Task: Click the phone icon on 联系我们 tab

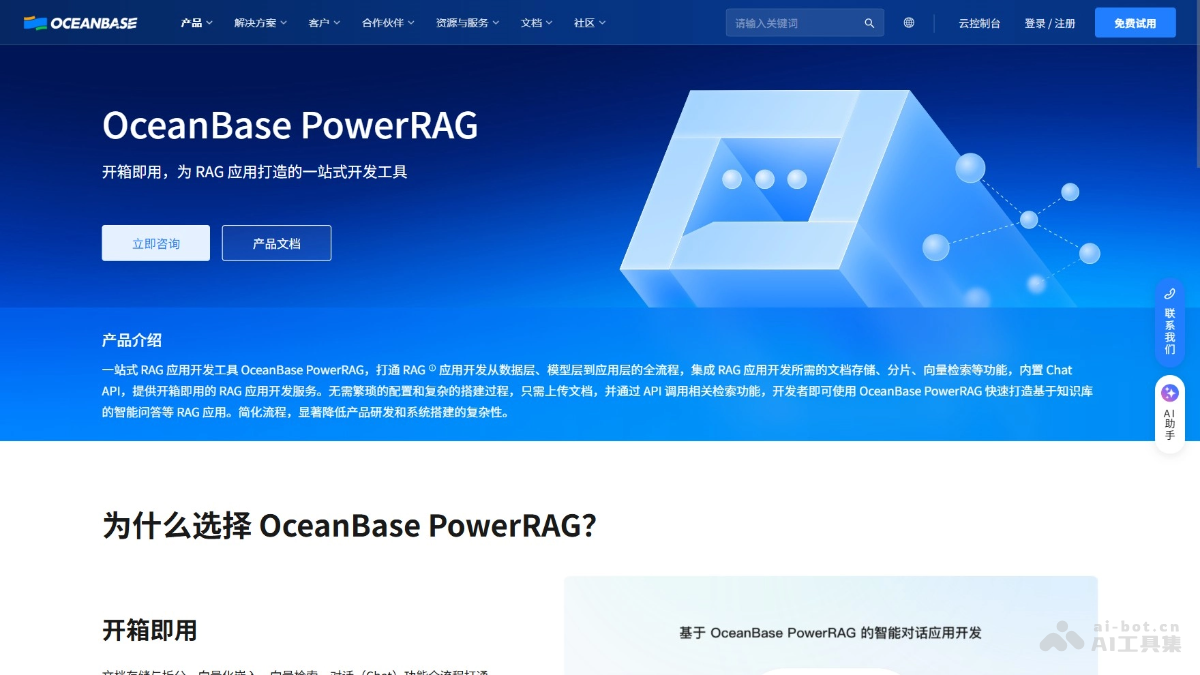Action: pos(1169,295)
